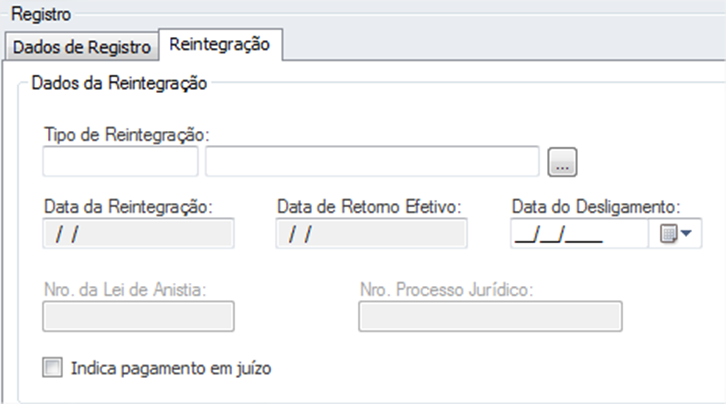Open the calendar icon for Data do Desligamento

click(x=669, y=234)
